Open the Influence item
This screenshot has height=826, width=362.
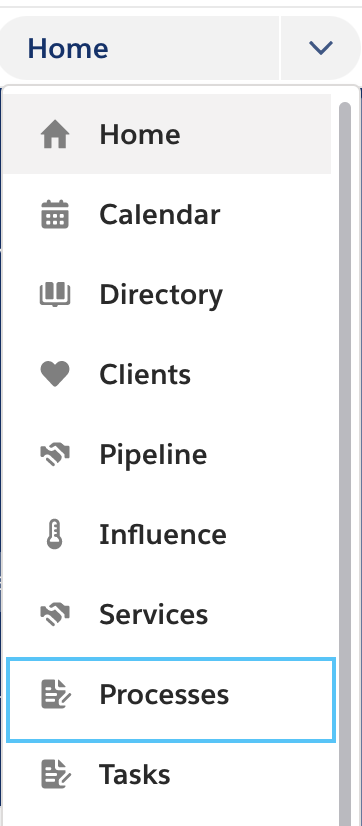pos(163,535)
